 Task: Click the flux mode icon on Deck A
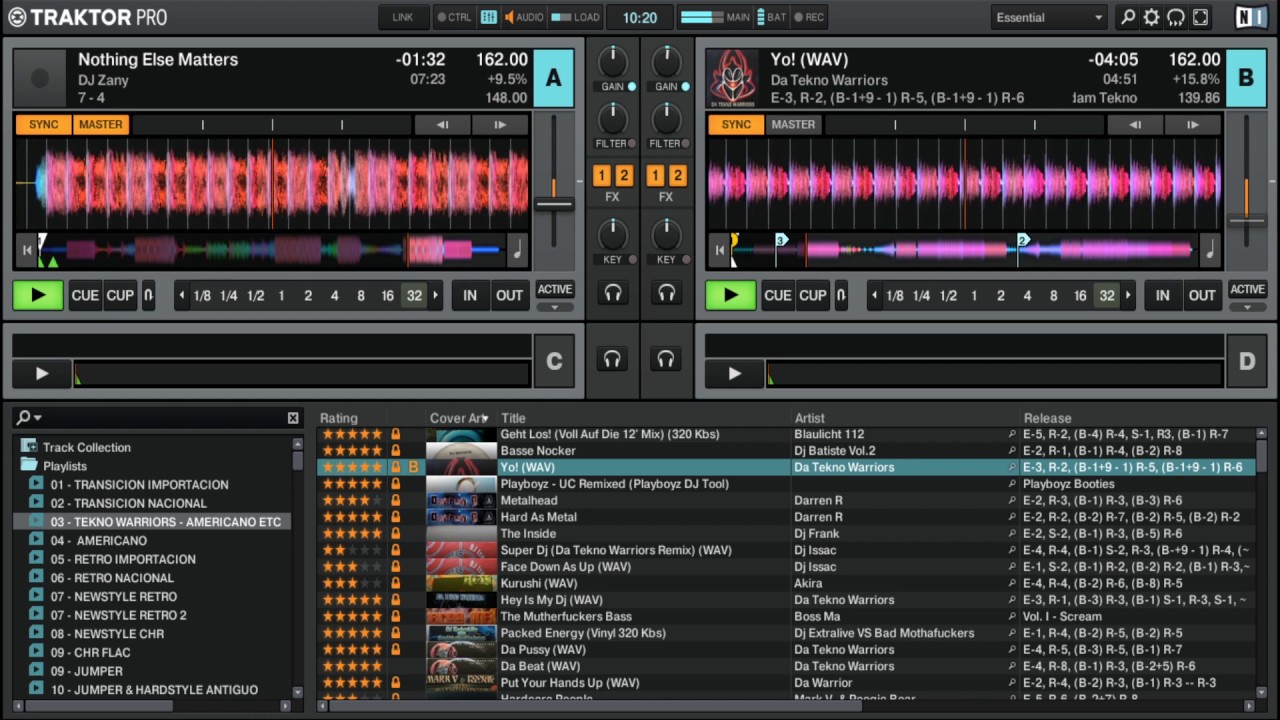coord(148,295)
